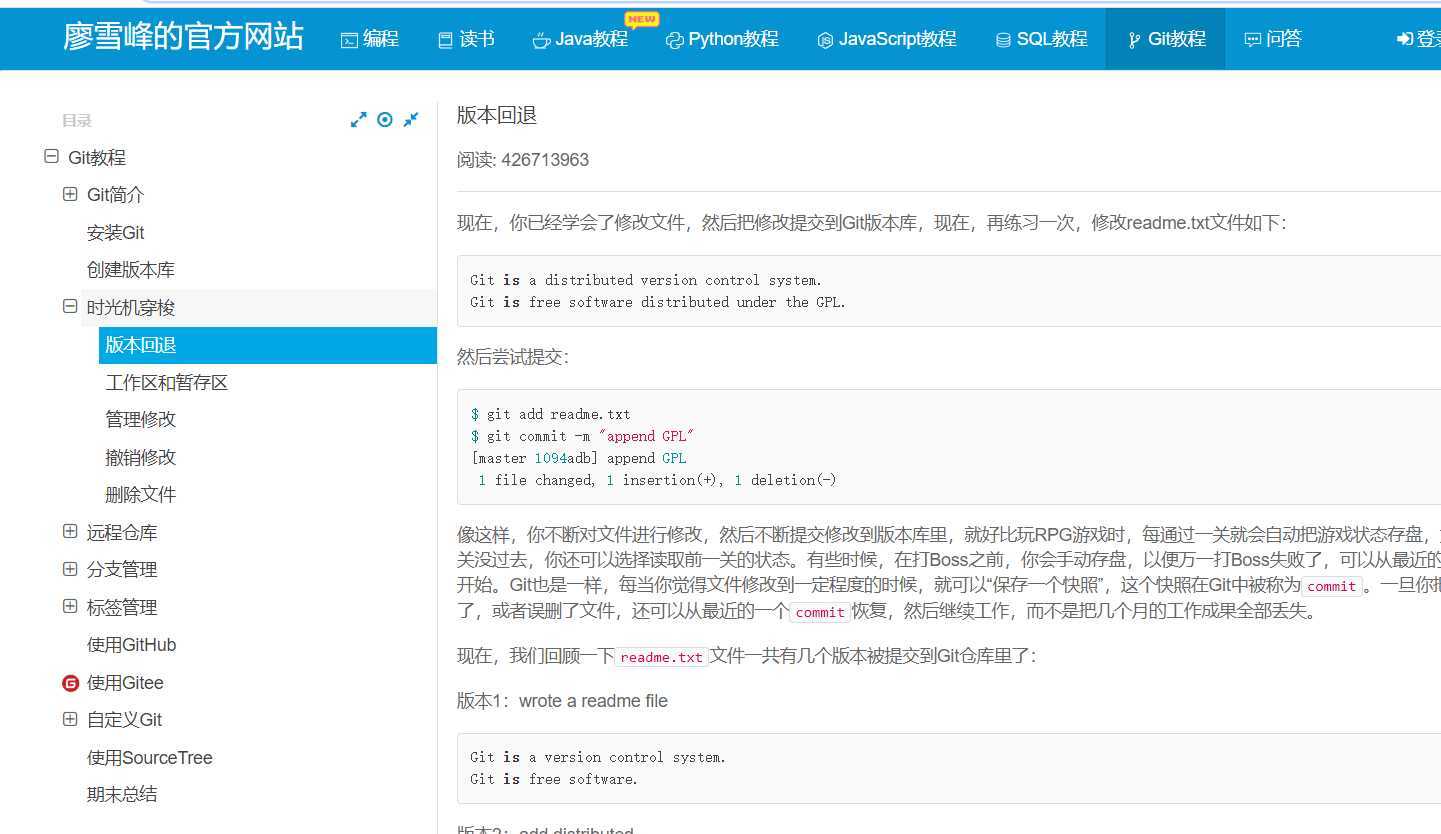Expand the 分支管理 section
Viewport: 1441px width, 834px height.
click(70, 569)
